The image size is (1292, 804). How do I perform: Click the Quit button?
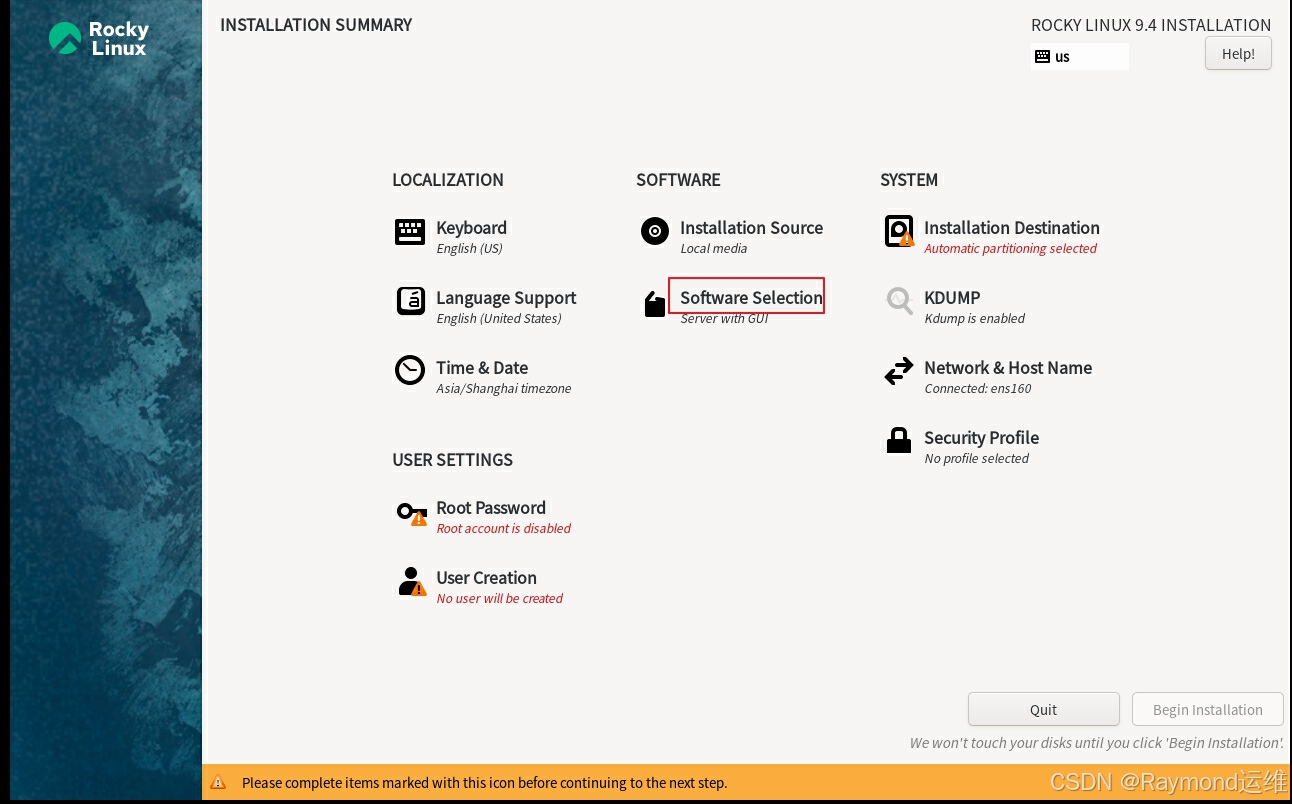(x=1043, y=709)
